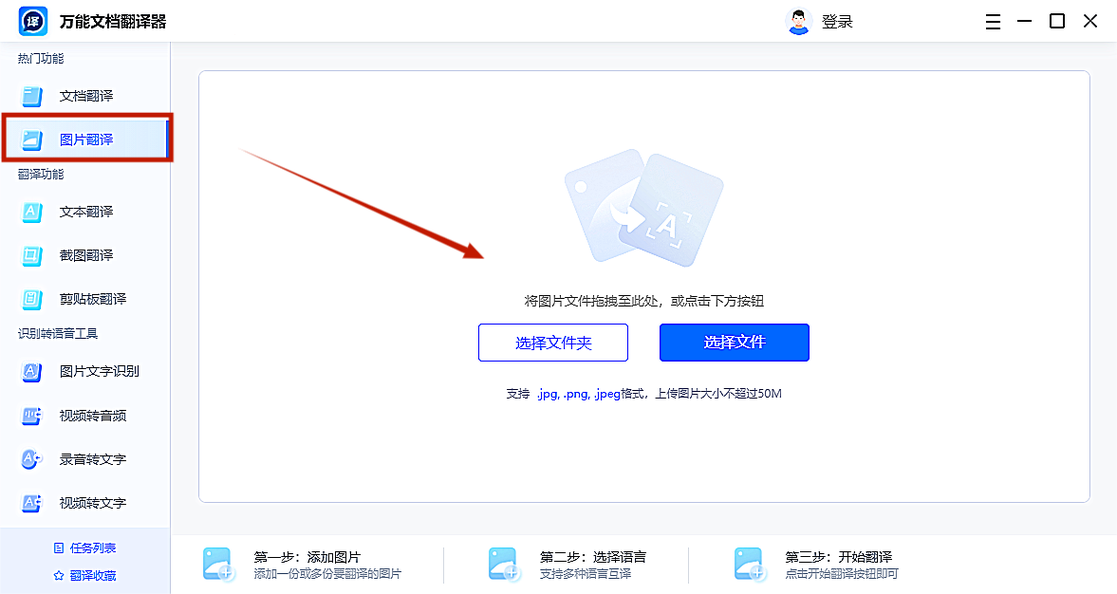Click the 第二步 选择语言 step icon
1117x594 pixels.
coord(505,565)
